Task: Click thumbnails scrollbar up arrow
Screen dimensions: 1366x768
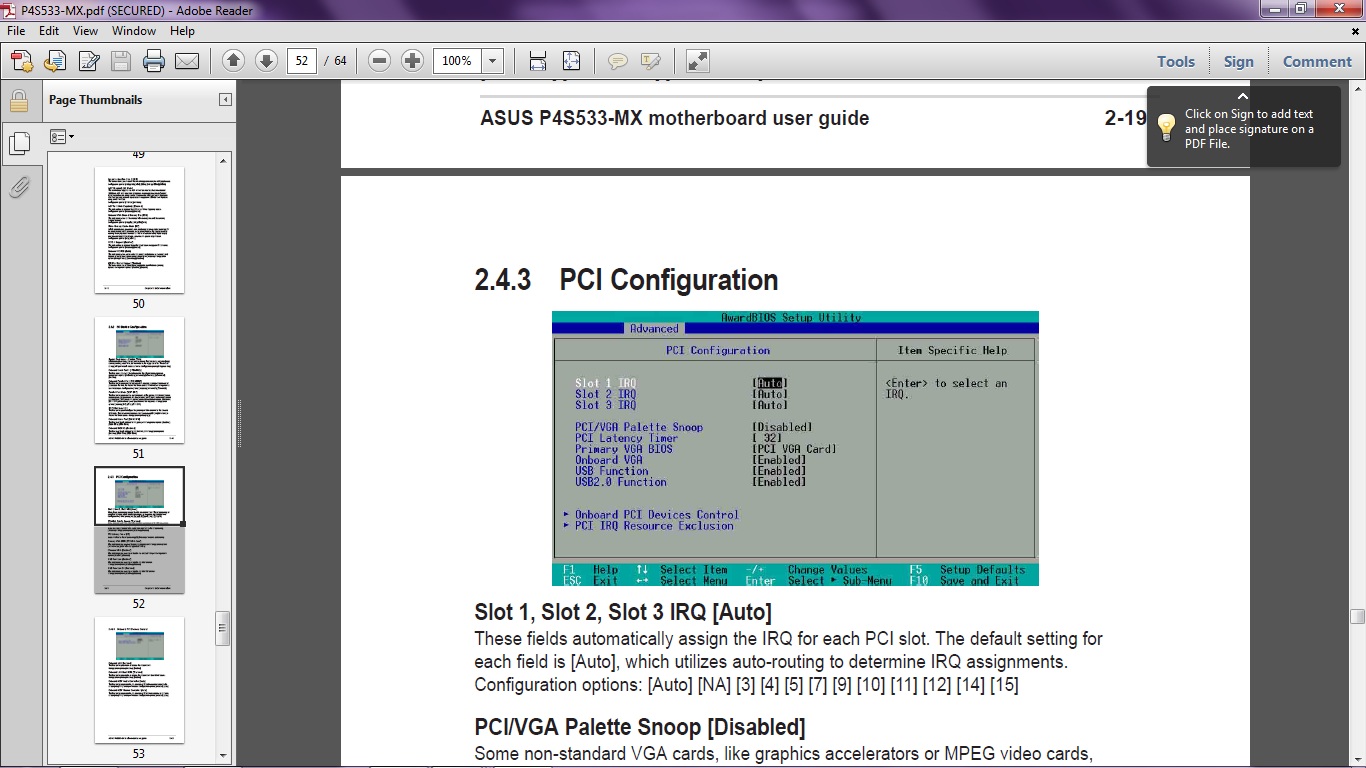Action: coord(223,160)
